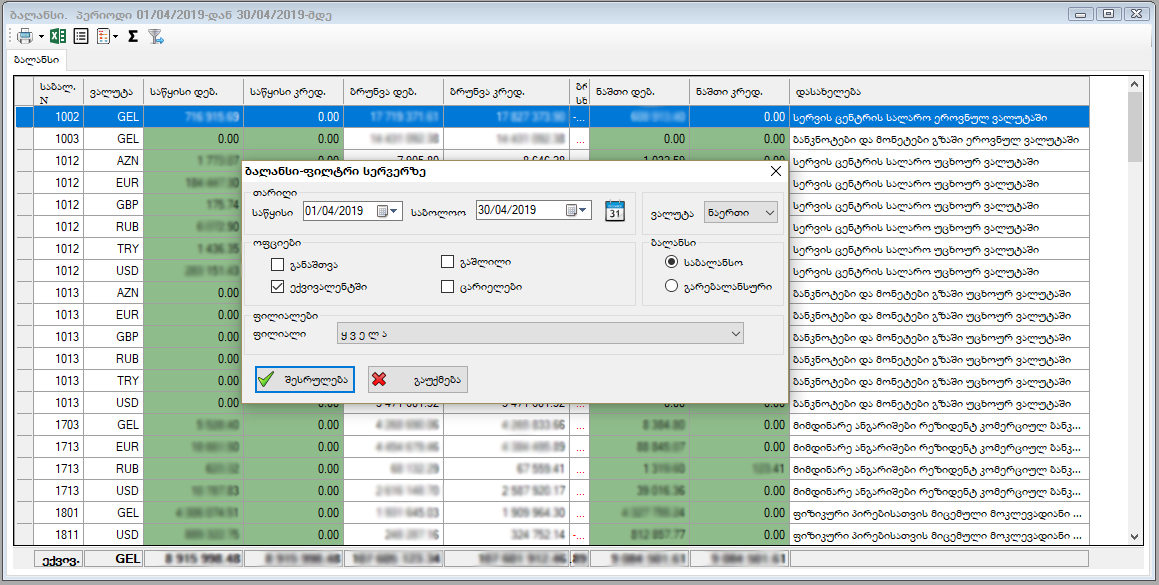Click the colored list options icon
This screenshot has height=585, width=1159.
pyautogui.click(x=103, y=36)
